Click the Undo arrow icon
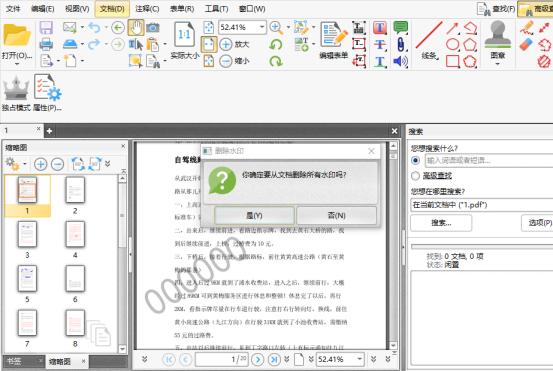Screen dimensions: 553x371 tap(94, 28)
